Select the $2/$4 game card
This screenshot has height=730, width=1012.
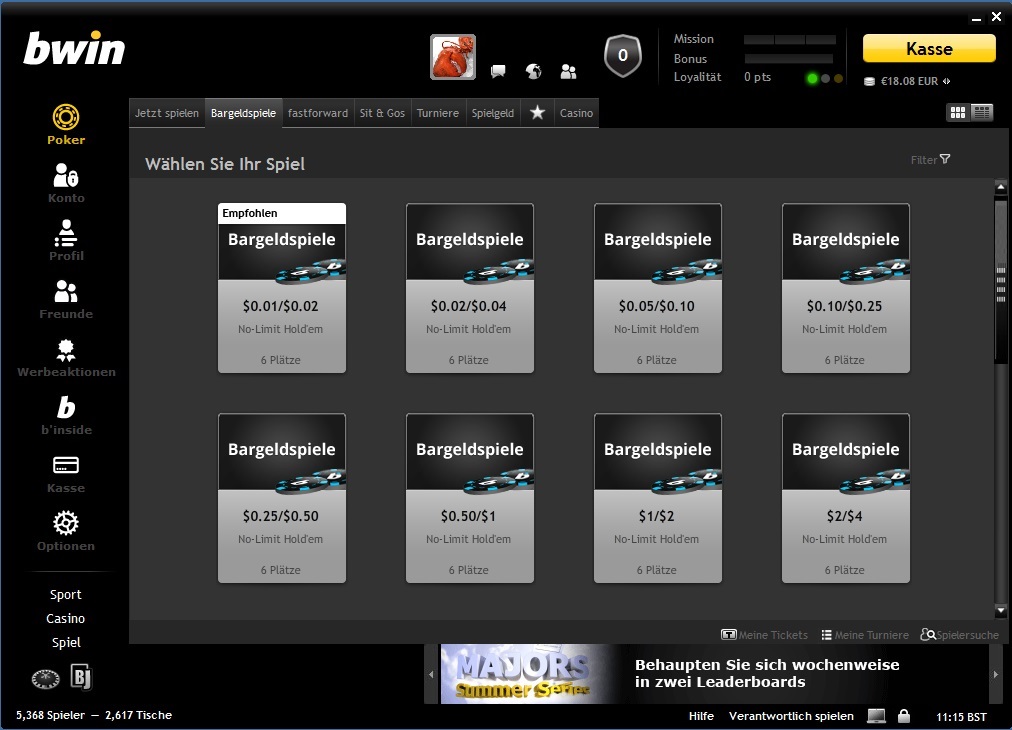[x=845, y=498]
